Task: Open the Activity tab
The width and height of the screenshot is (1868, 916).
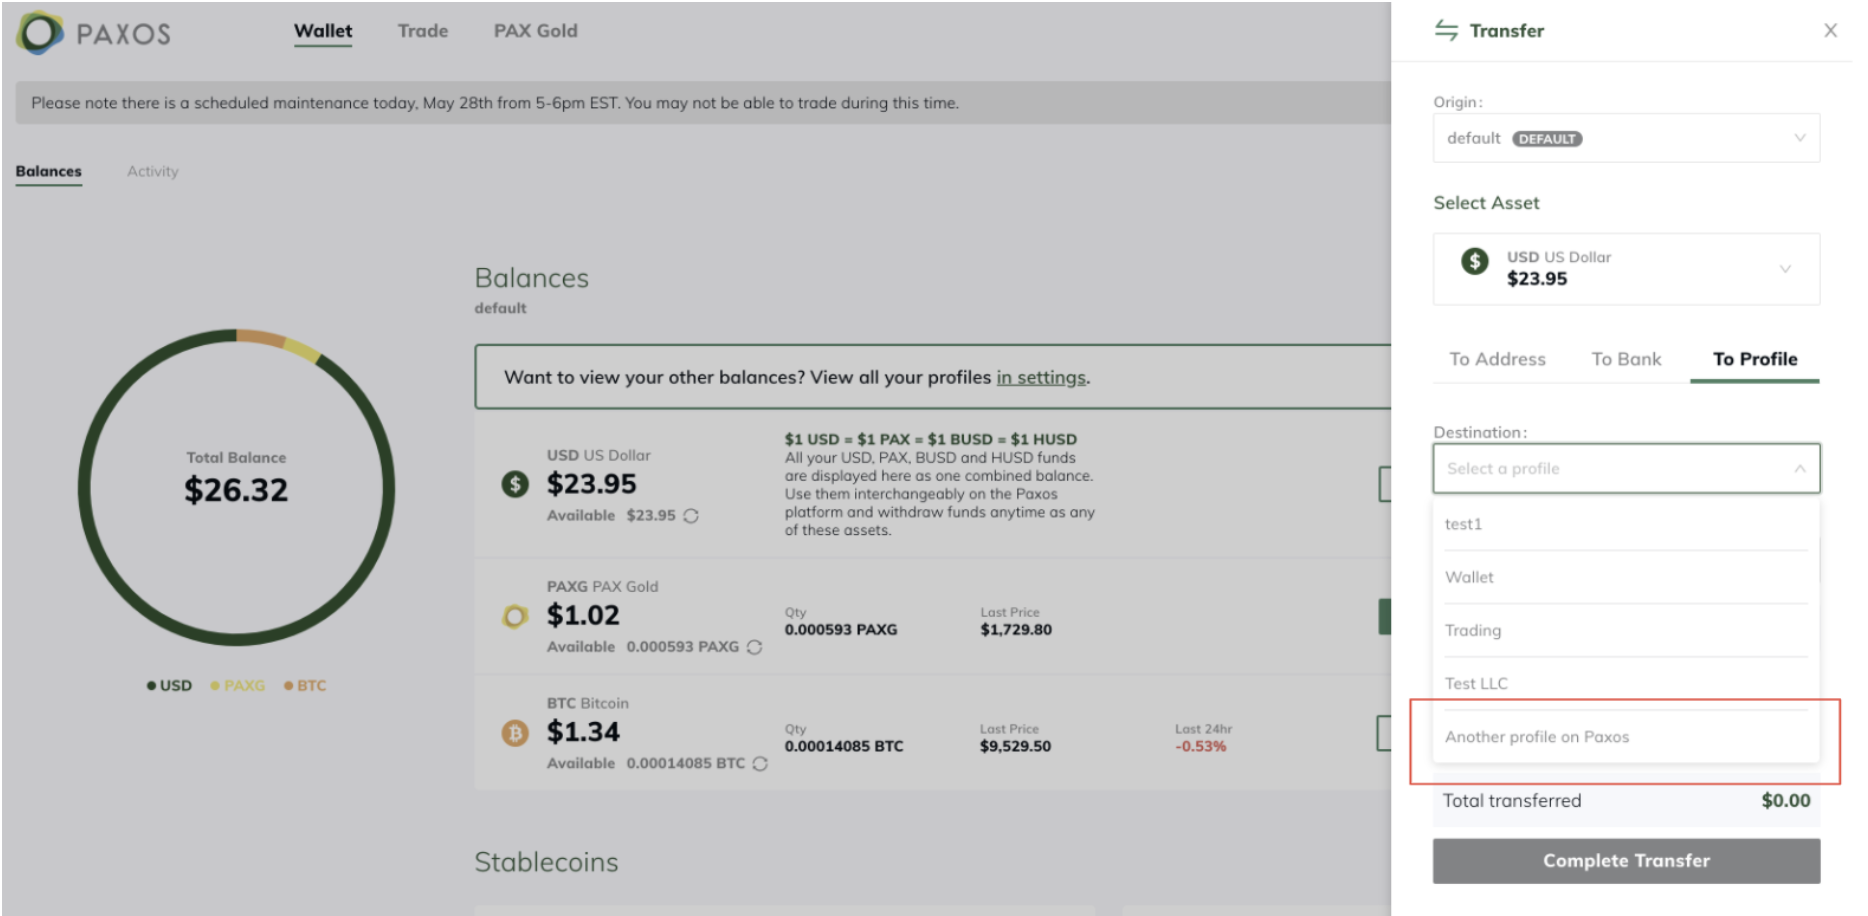Action: tap(152, 171)
